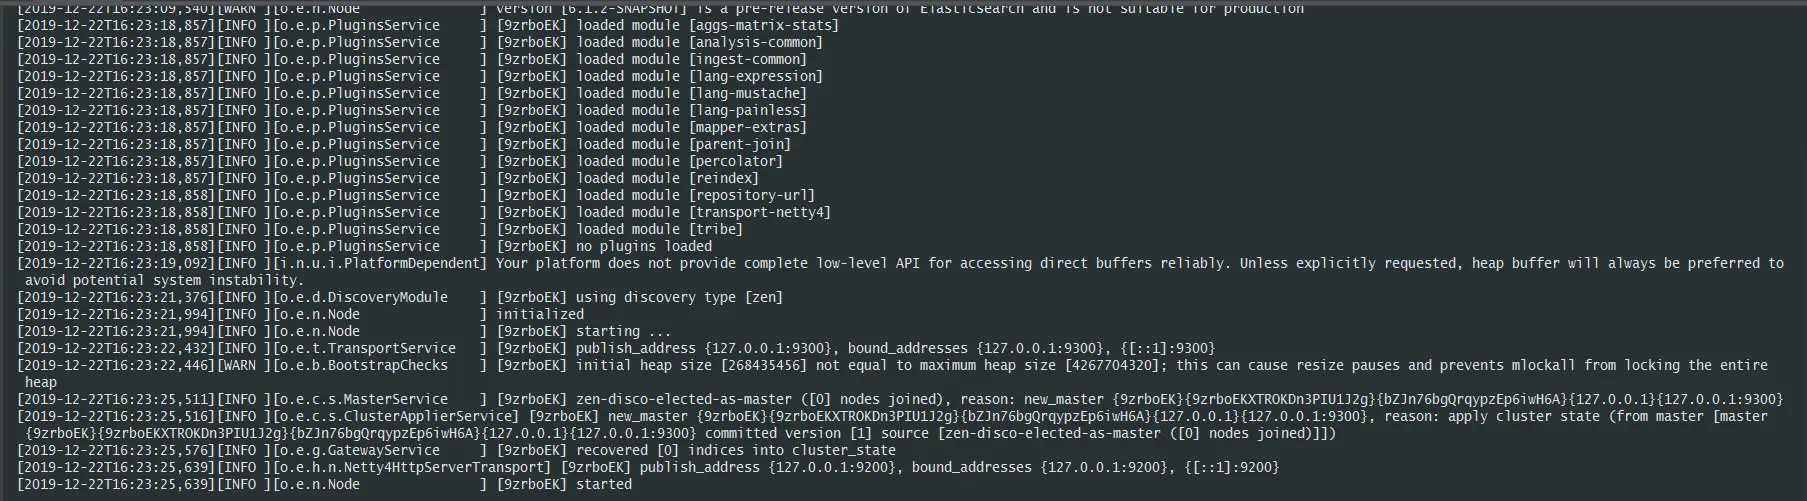
Task: Click the 'initialized' log message
Action: 540,315
